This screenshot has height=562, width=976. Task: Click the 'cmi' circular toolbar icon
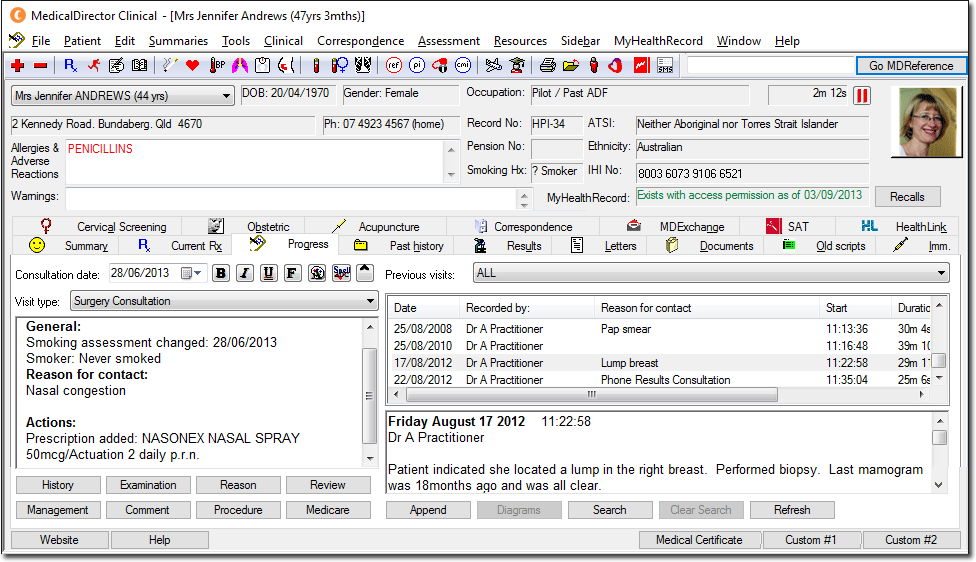(x=462, y=66)
